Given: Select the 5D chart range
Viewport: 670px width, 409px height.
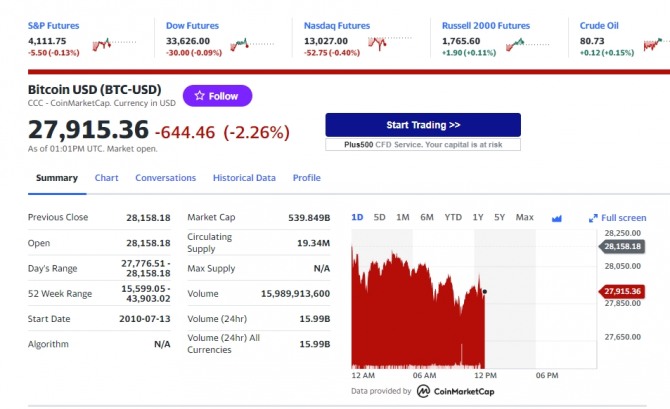Looking at the screenshot, I should pos(379,218).
